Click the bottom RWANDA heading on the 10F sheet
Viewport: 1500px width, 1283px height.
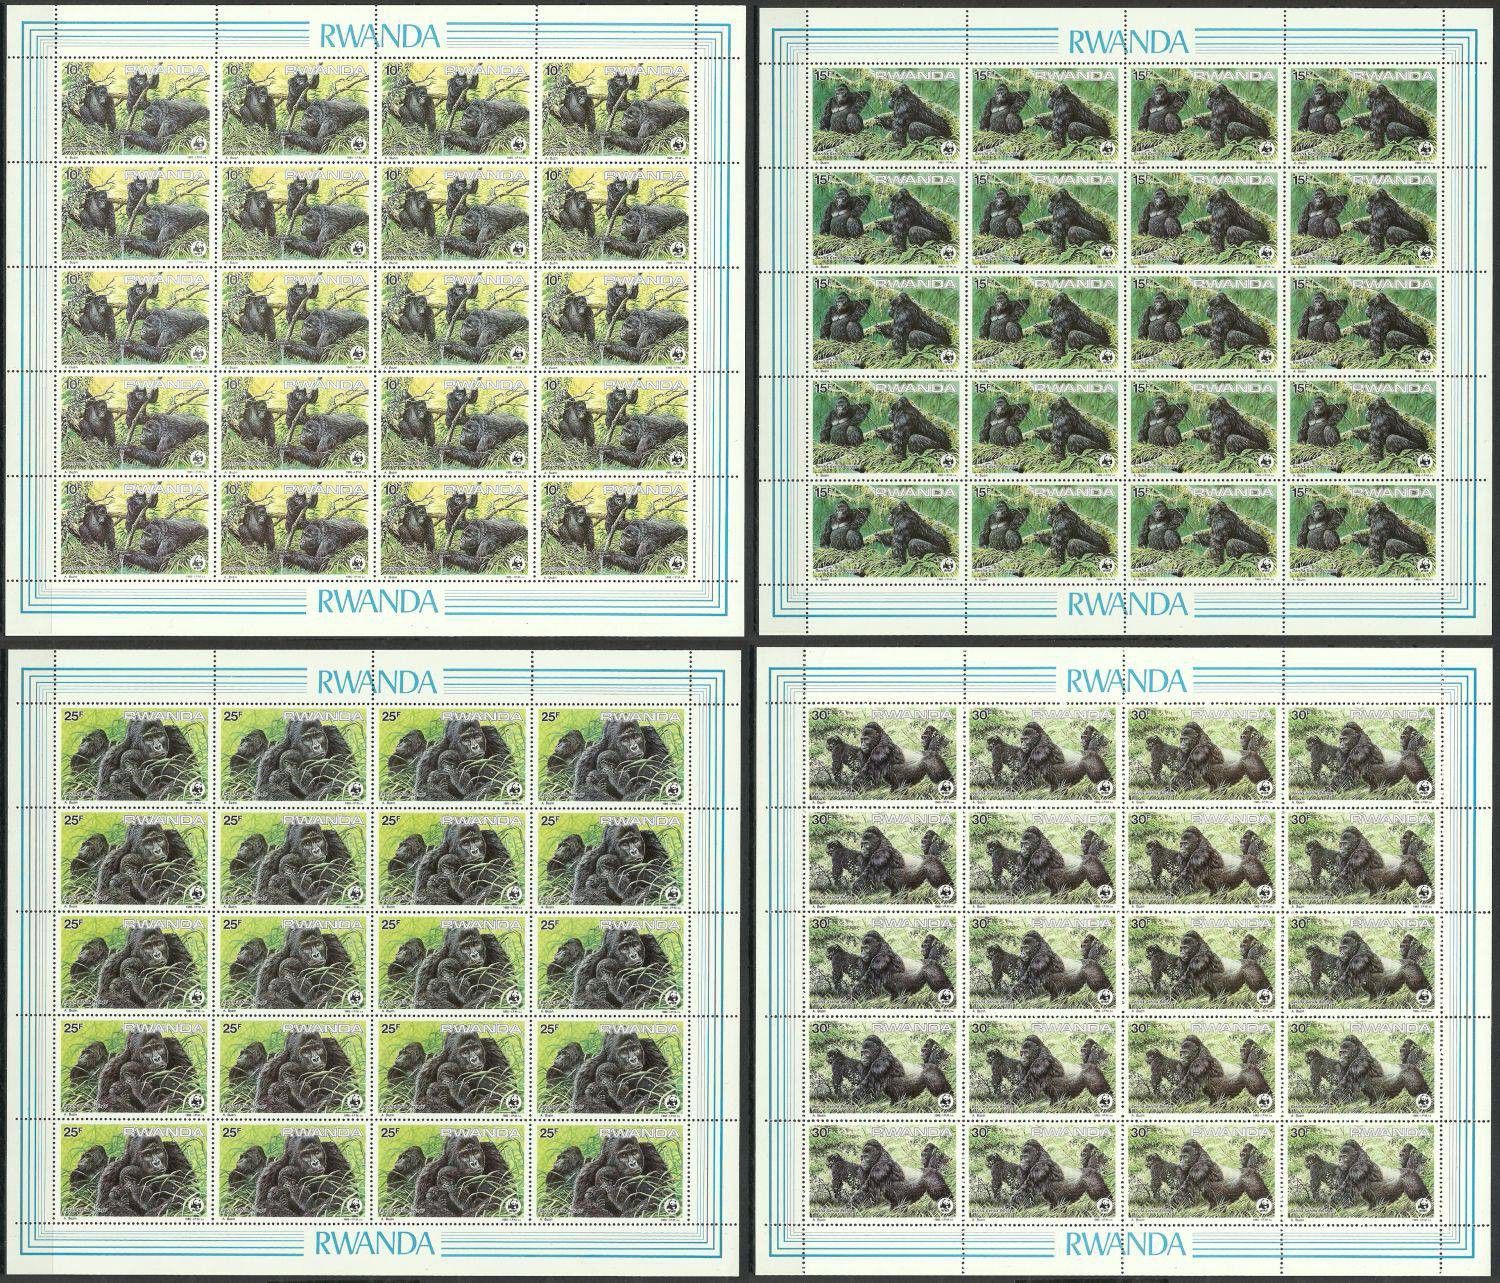(x=375, y=600)
